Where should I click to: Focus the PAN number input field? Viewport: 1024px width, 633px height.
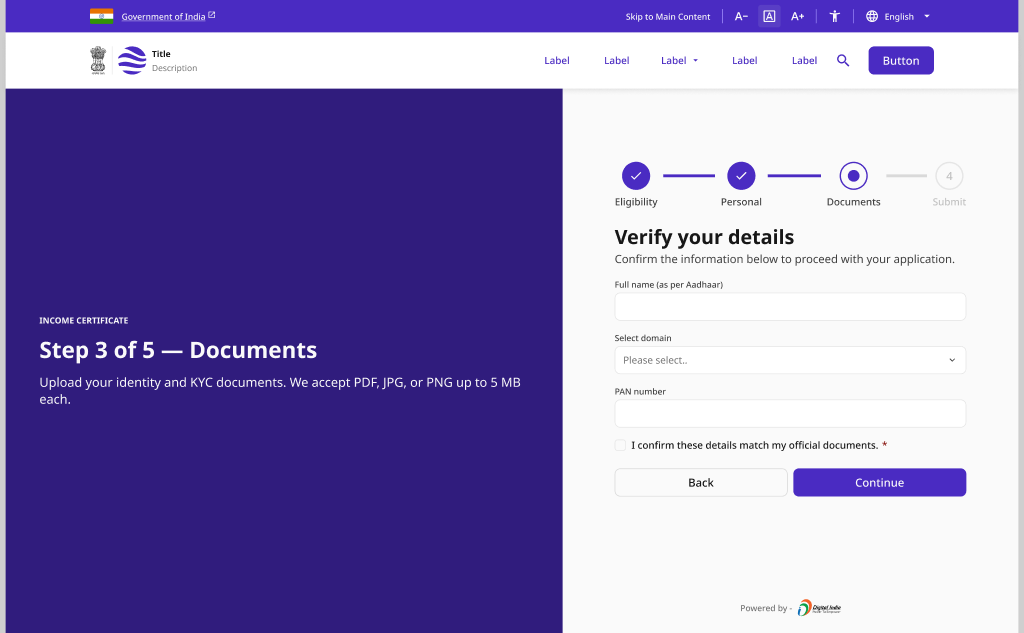790,414
